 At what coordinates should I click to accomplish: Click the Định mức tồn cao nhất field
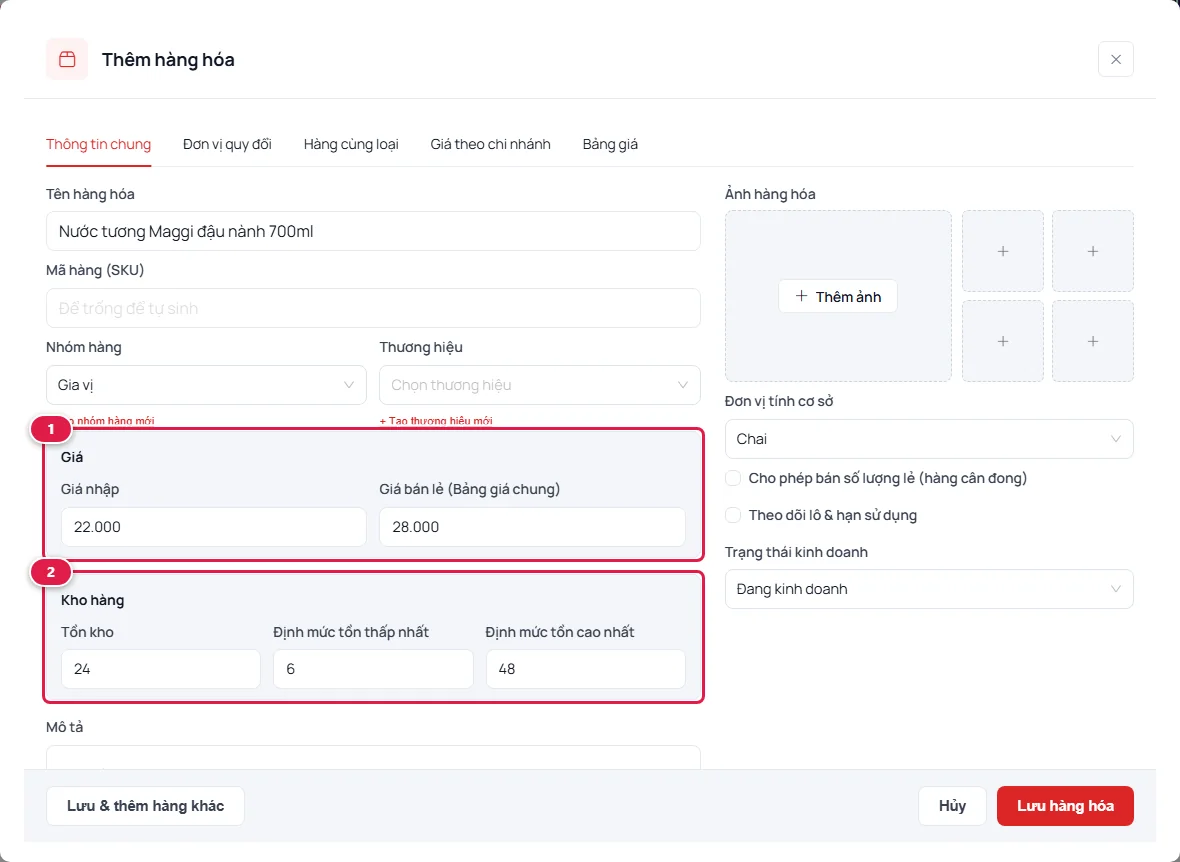585,669
